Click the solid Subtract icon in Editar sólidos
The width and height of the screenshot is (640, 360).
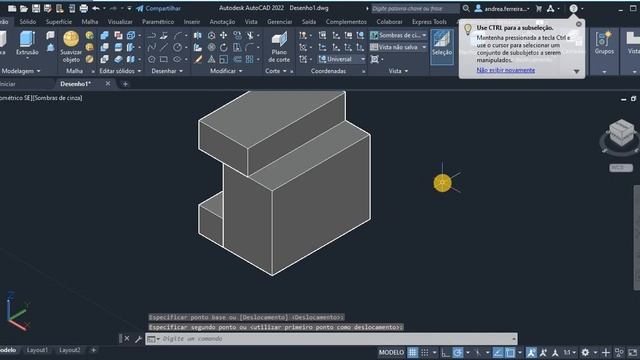coord(104,47)
